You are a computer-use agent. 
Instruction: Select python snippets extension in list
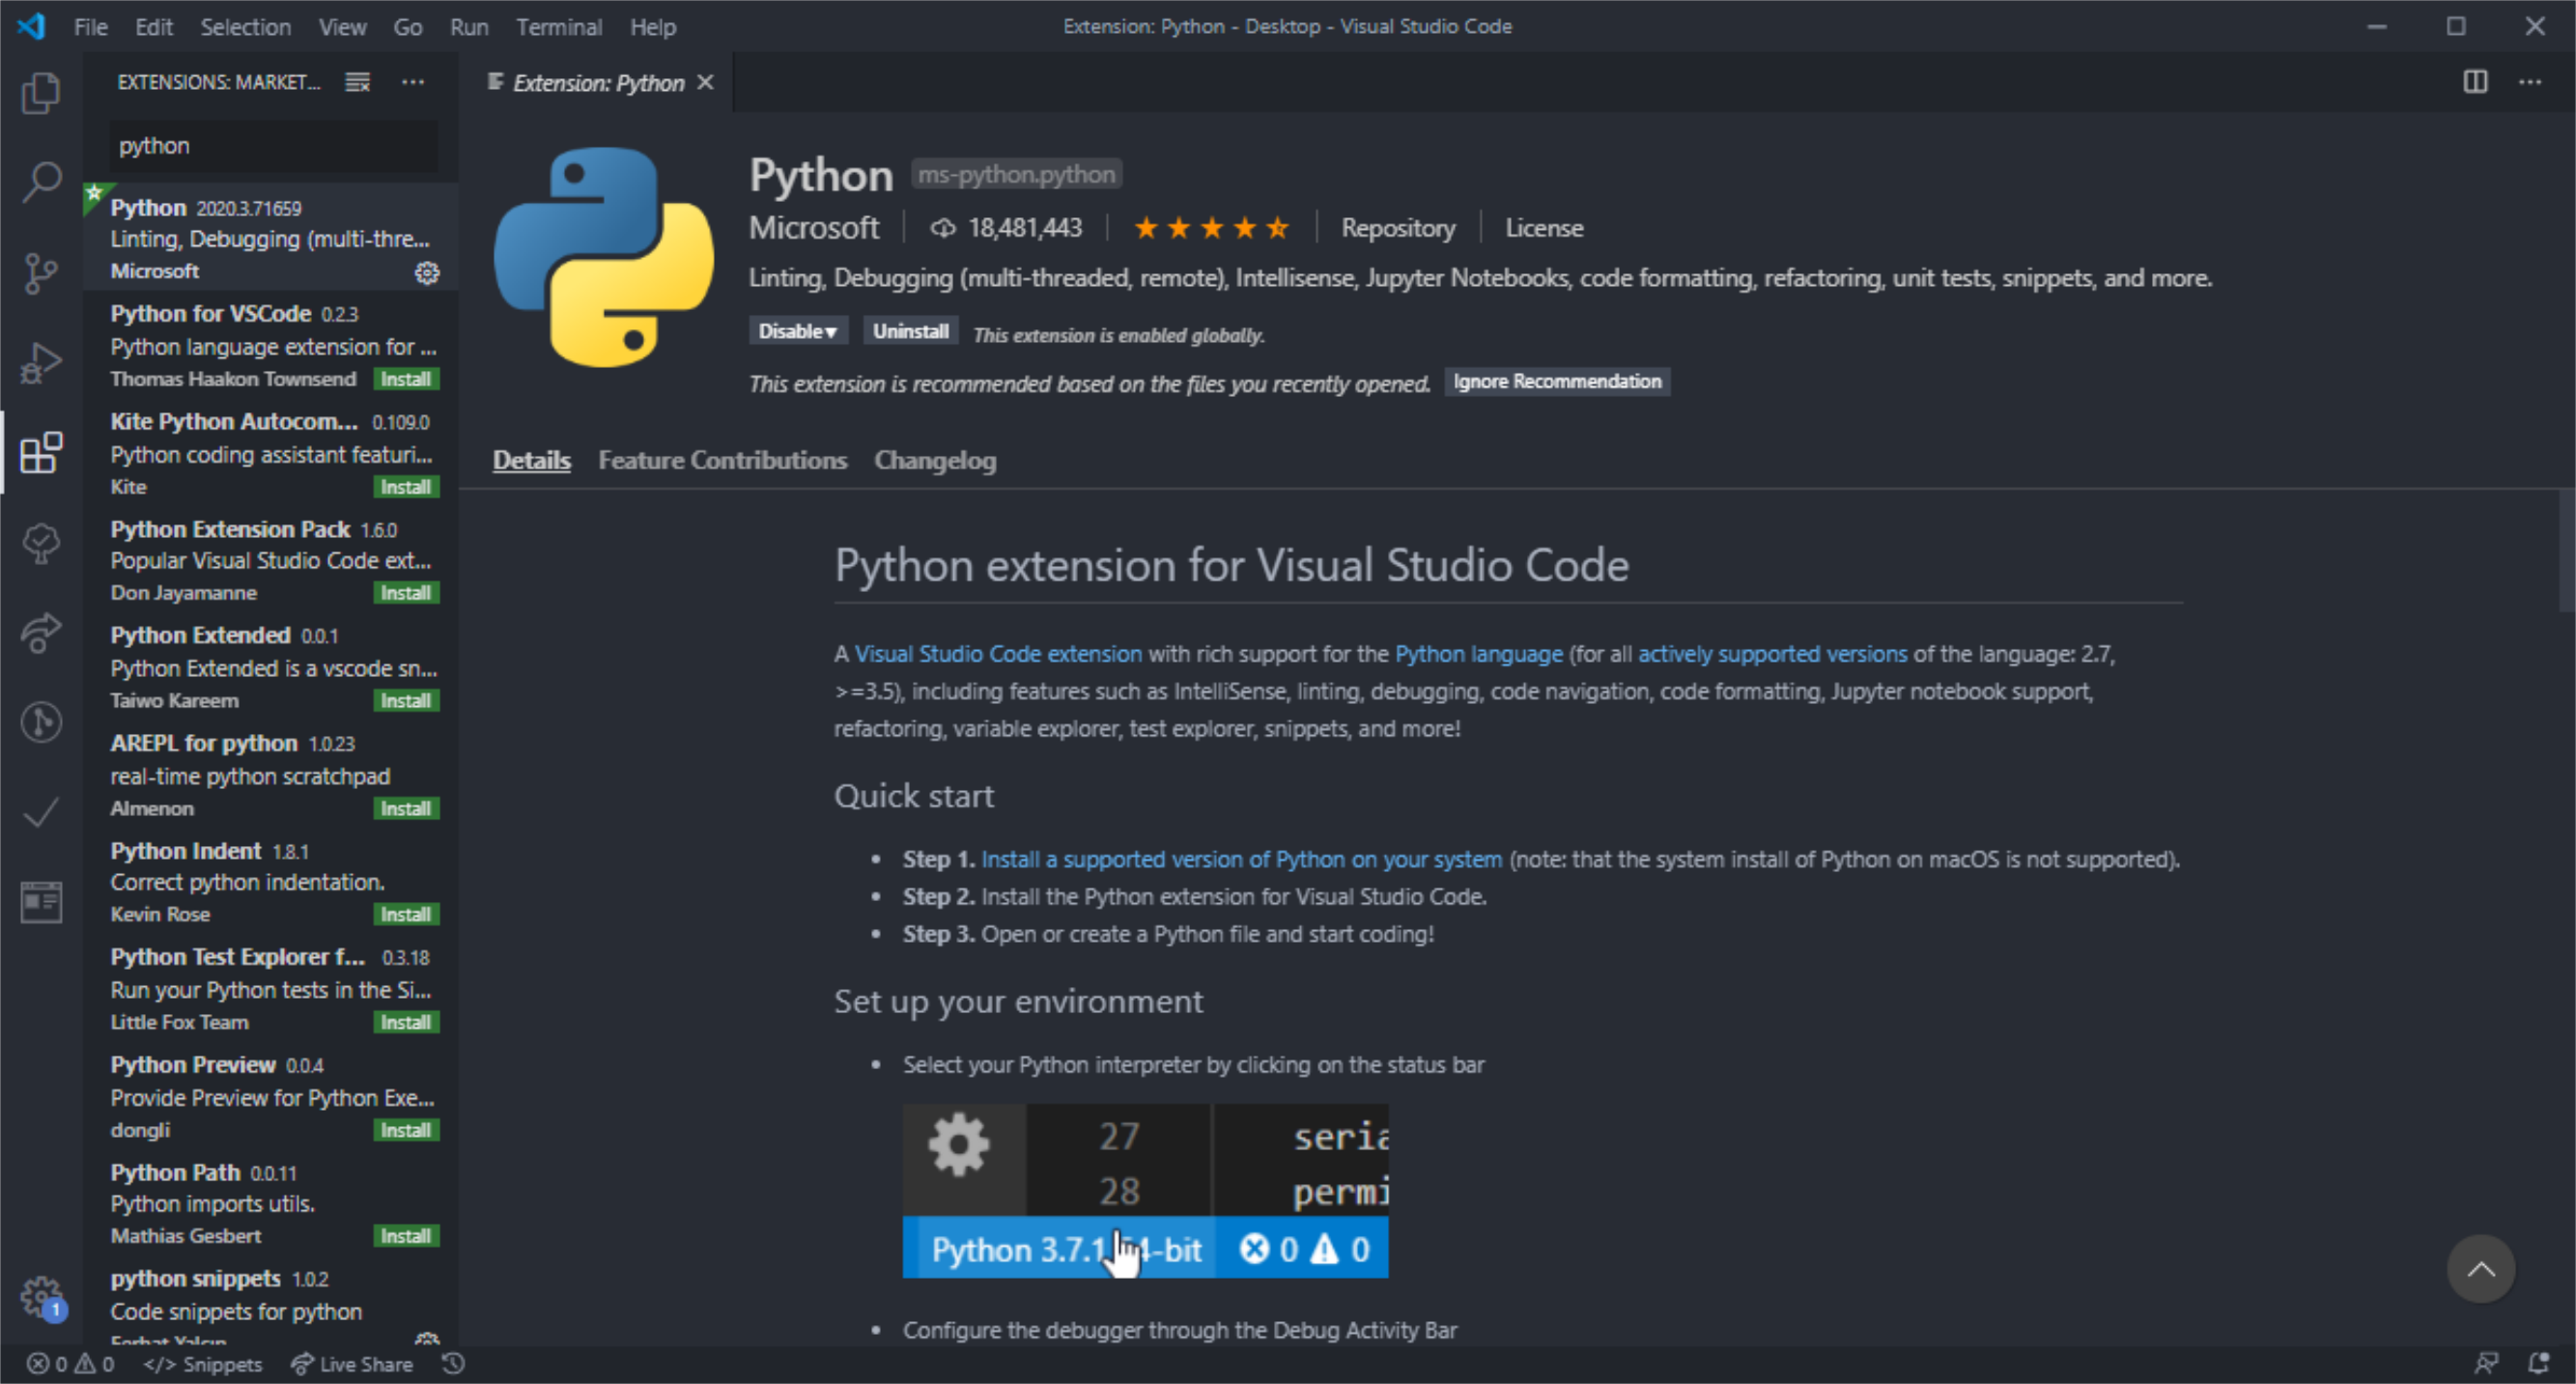270,1303
